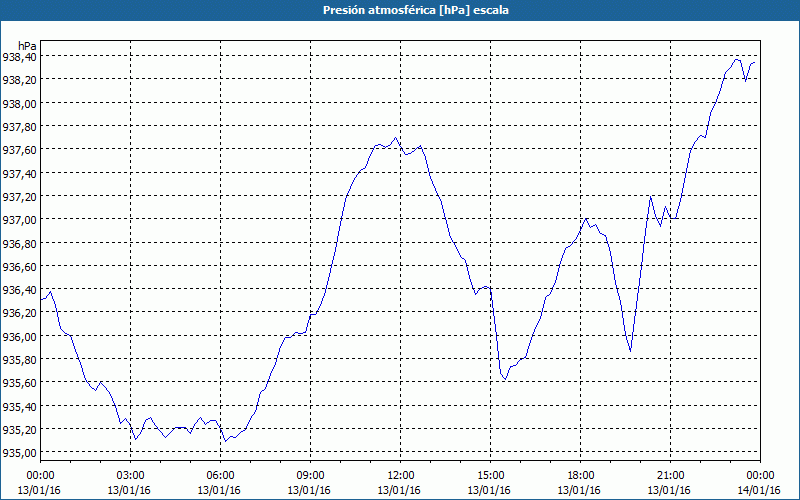Click the 14/01/16 date label
This screenshot has height=500, width=800.
[x=759, y=490]
